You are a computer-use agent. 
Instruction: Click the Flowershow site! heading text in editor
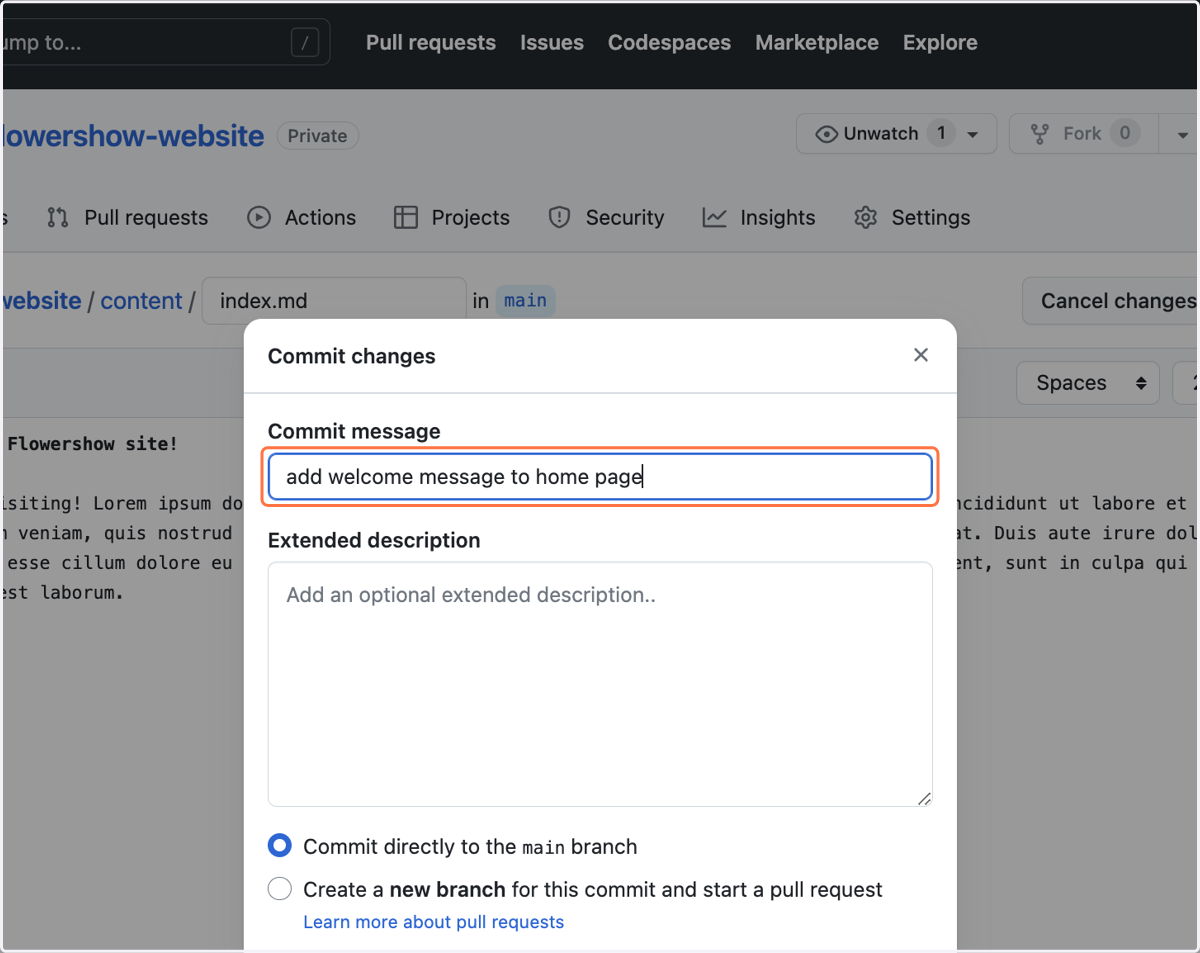tap(92, 444)
